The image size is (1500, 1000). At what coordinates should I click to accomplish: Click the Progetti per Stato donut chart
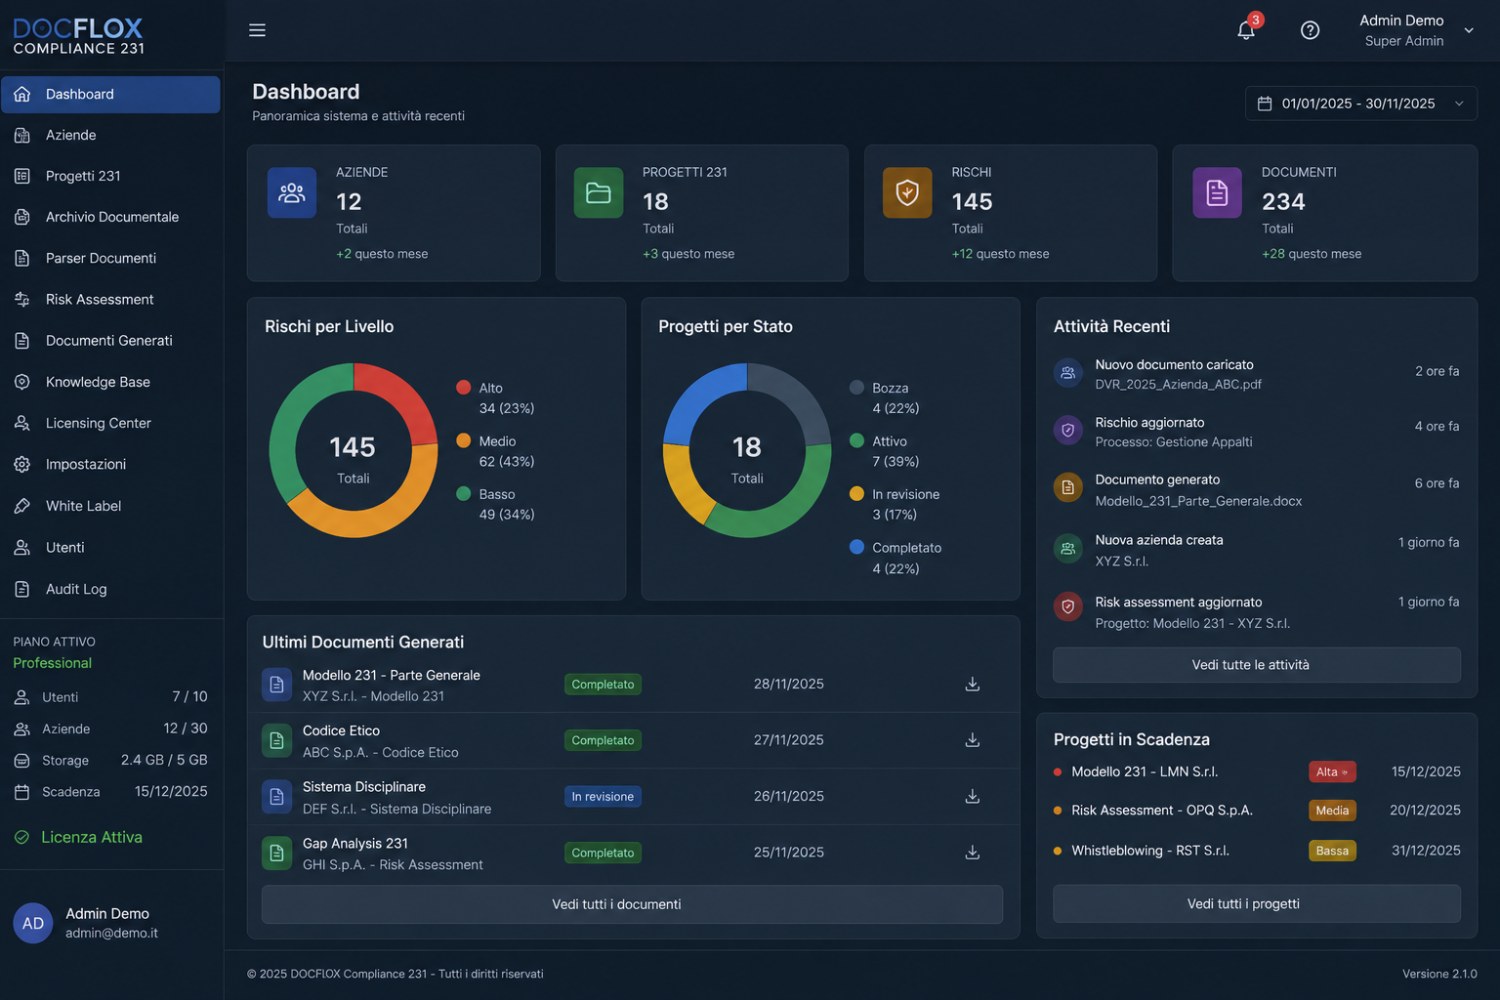pyautogui.click(x=747, y=450)
